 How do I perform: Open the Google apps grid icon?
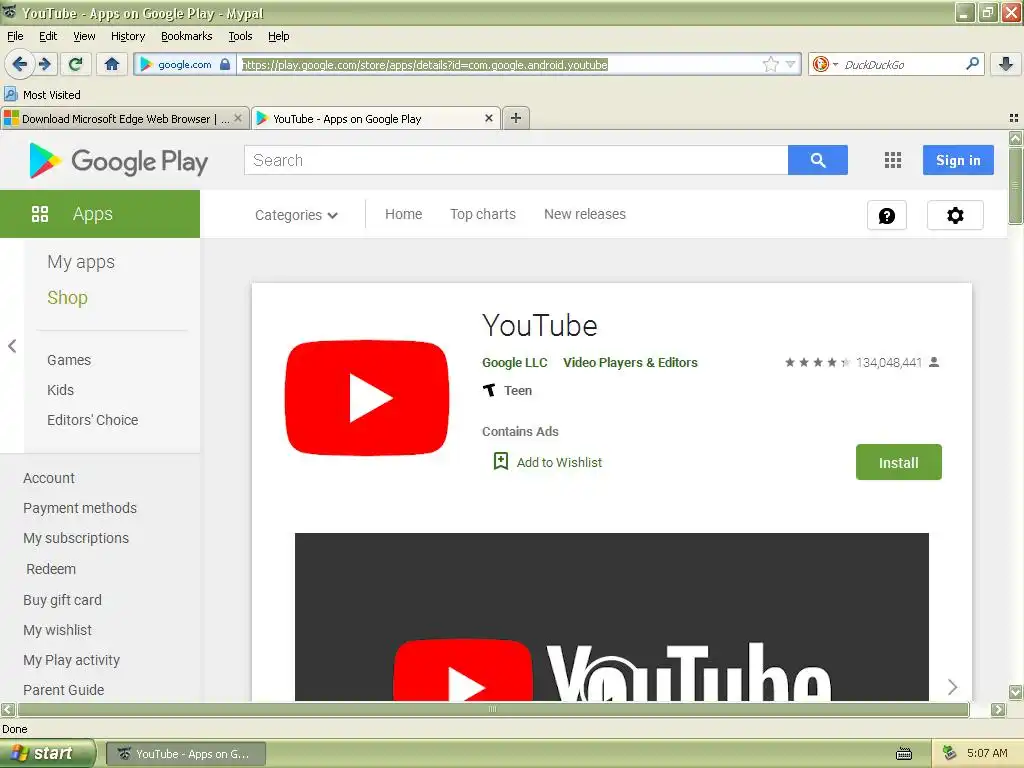[893, 160]
